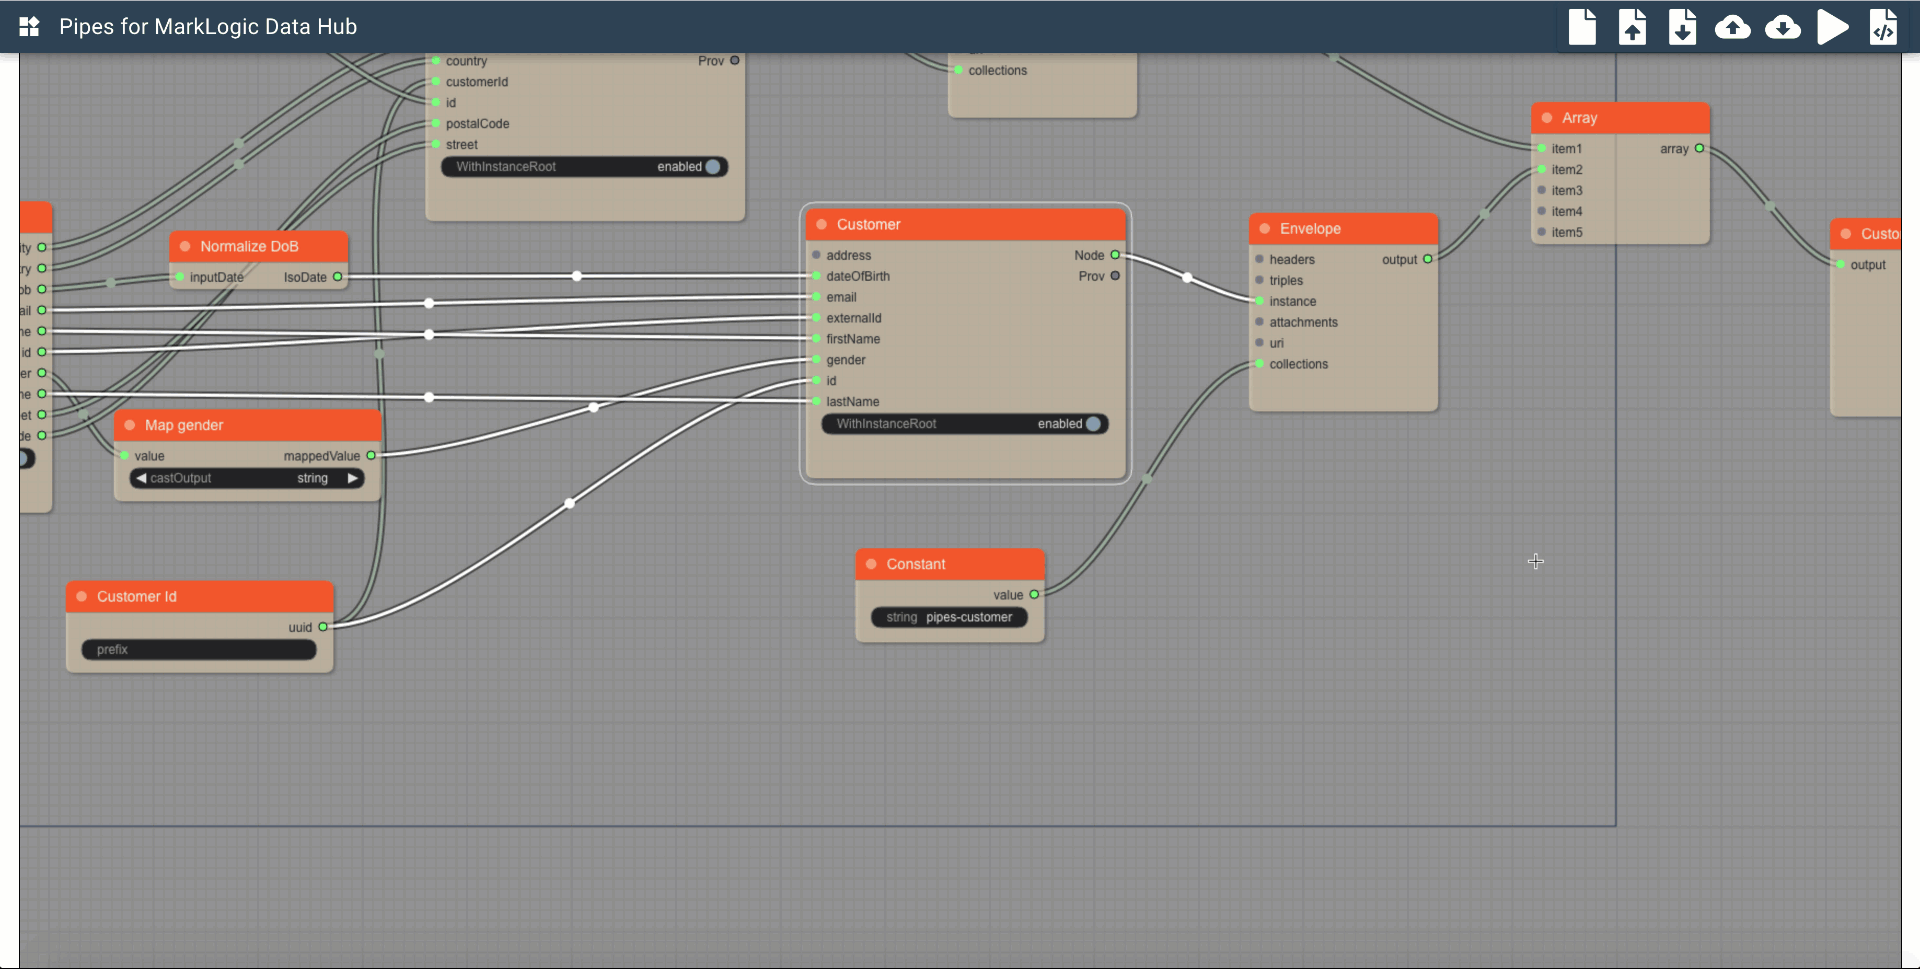Screen dimensions: 1920x969
Task: Click the code file icon
Action: point(1883,27)
